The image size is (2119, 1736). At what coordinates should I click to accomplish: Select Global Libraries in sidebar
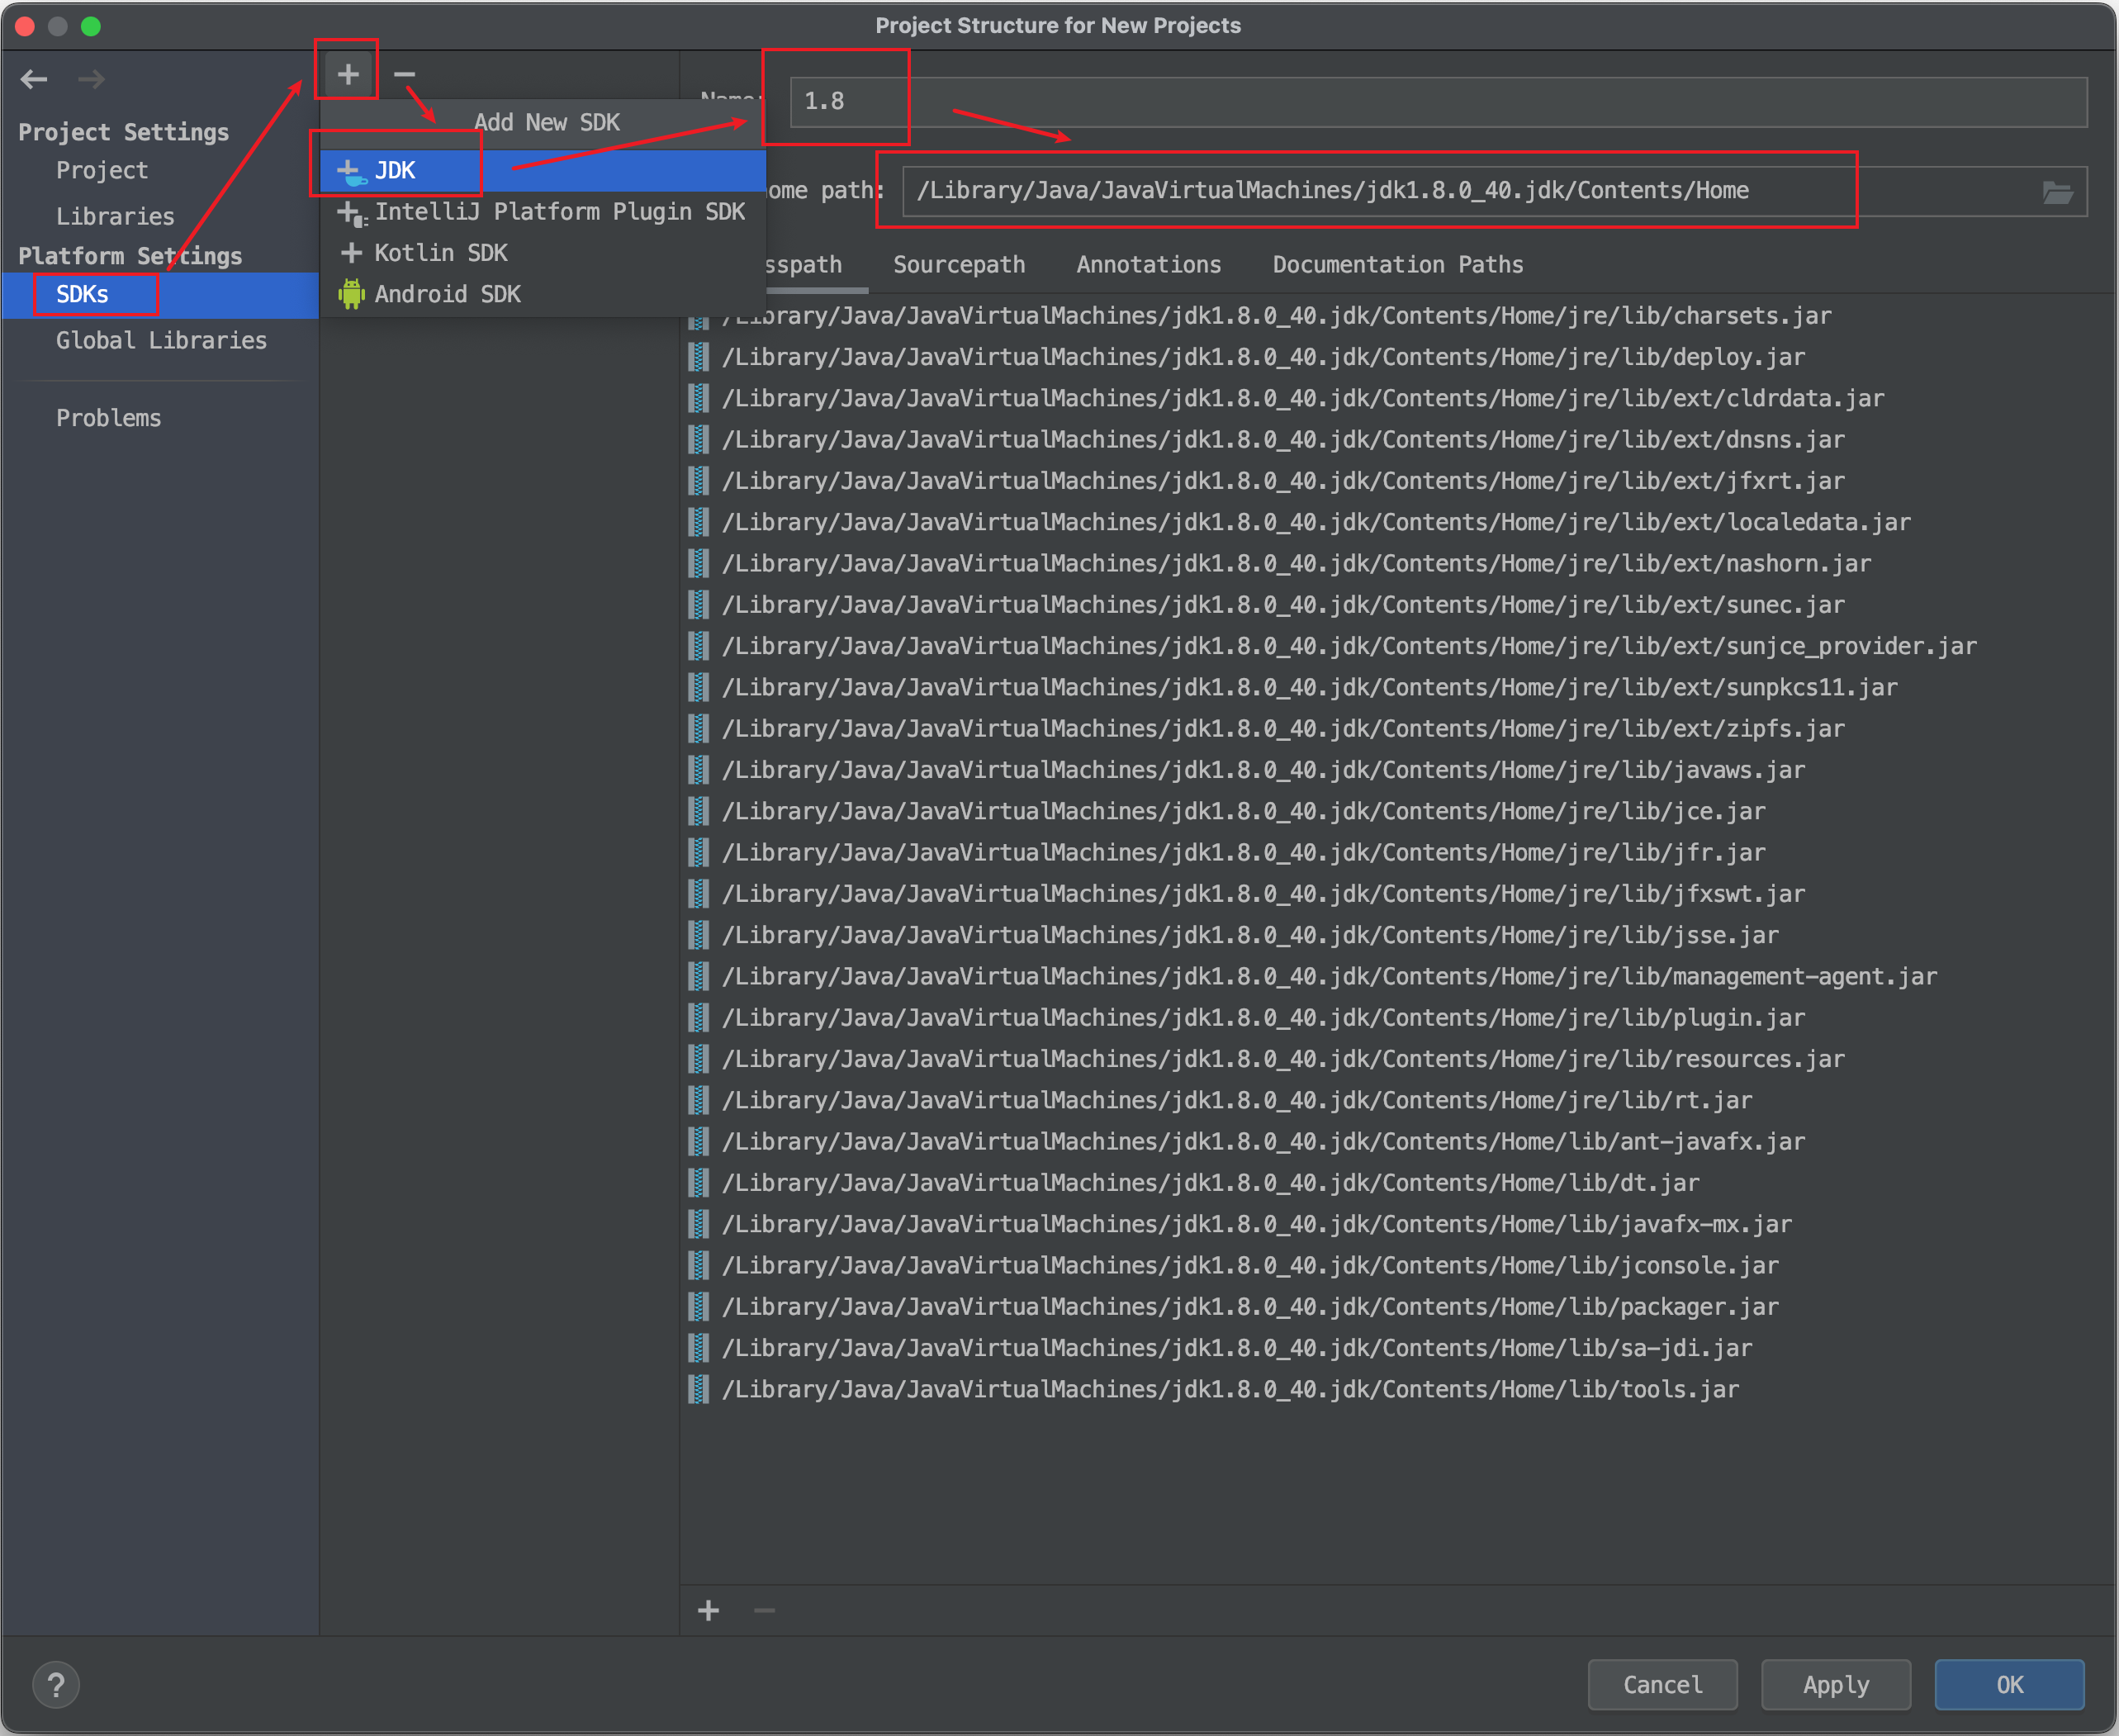(x=161, y=341)
